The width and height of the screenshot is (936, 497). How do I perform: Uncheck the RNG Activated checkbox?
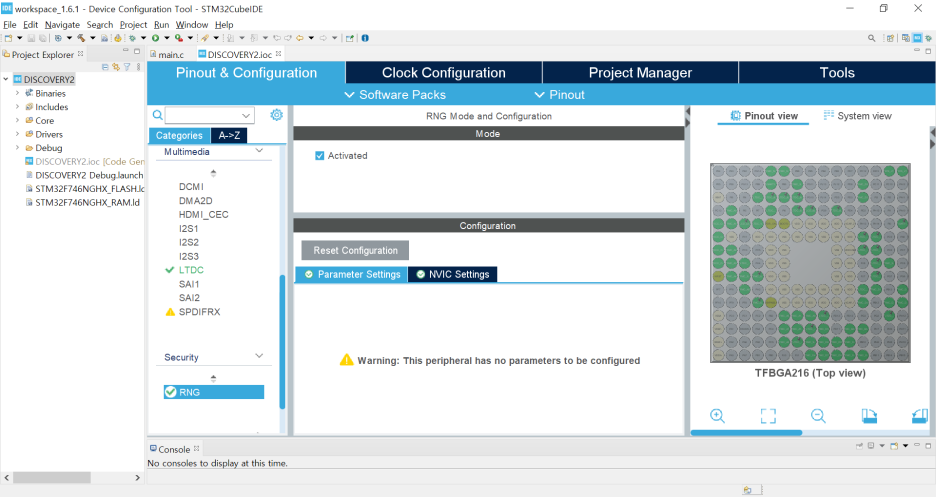click(x=319, y=156)
